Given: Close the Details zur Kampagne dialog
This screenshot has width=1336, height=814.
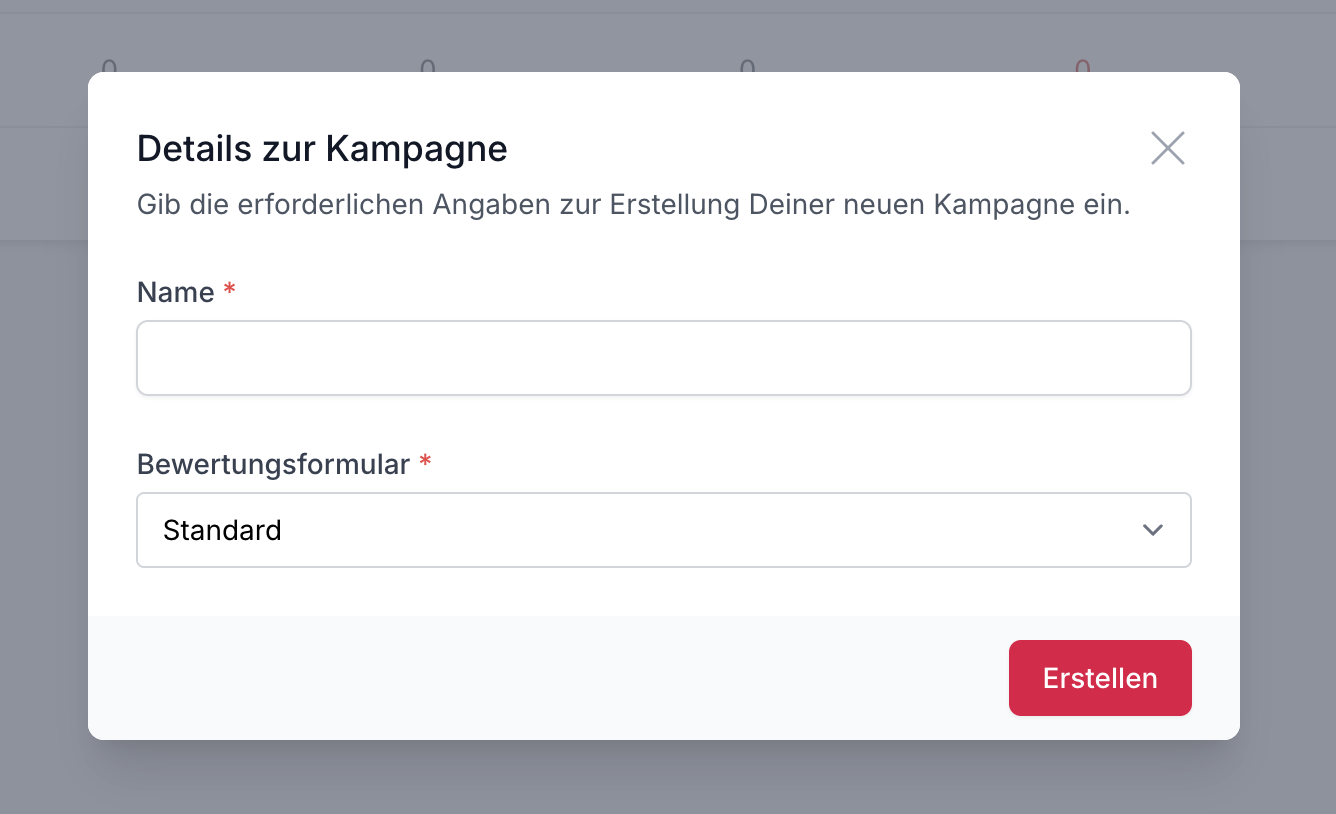Looking at the screenshot, I should tap(1167, 148).
